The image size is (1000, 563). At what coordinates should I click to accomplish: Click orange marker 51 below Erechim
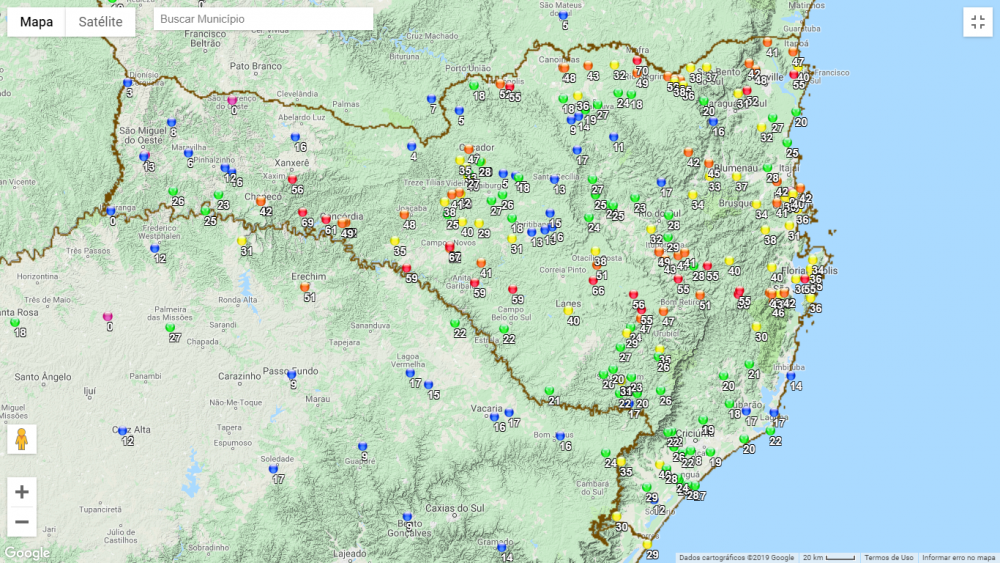305,287
